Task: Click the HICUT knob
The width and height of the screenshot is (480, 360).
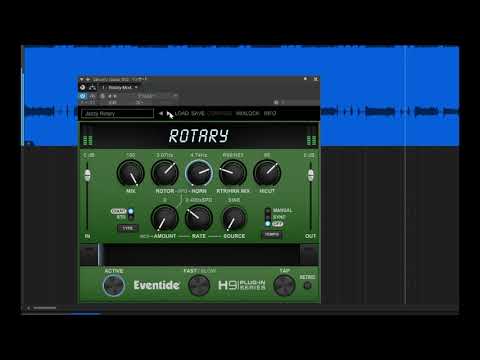Action: click(x=267, y=173)
